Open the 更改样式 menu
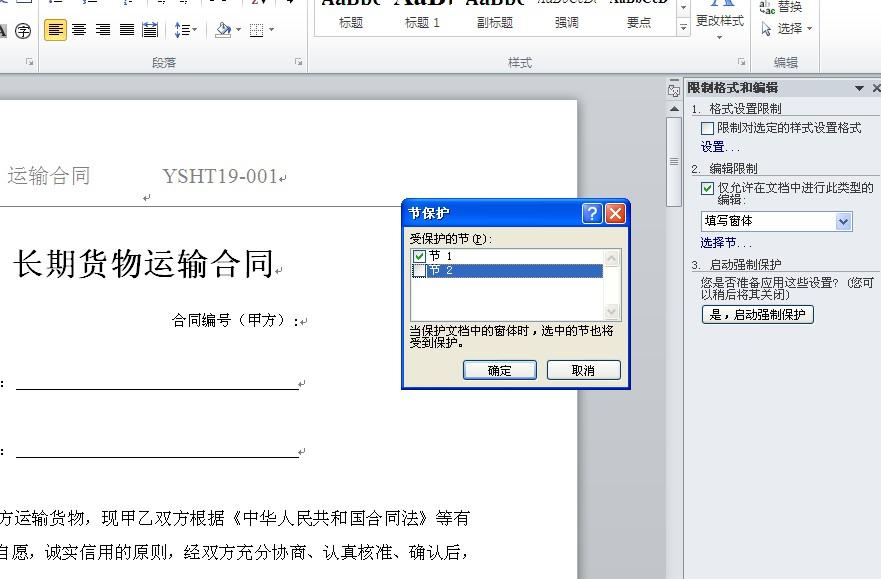The width and height of the screenshot is (881, 579). click(x=720, y=20)
